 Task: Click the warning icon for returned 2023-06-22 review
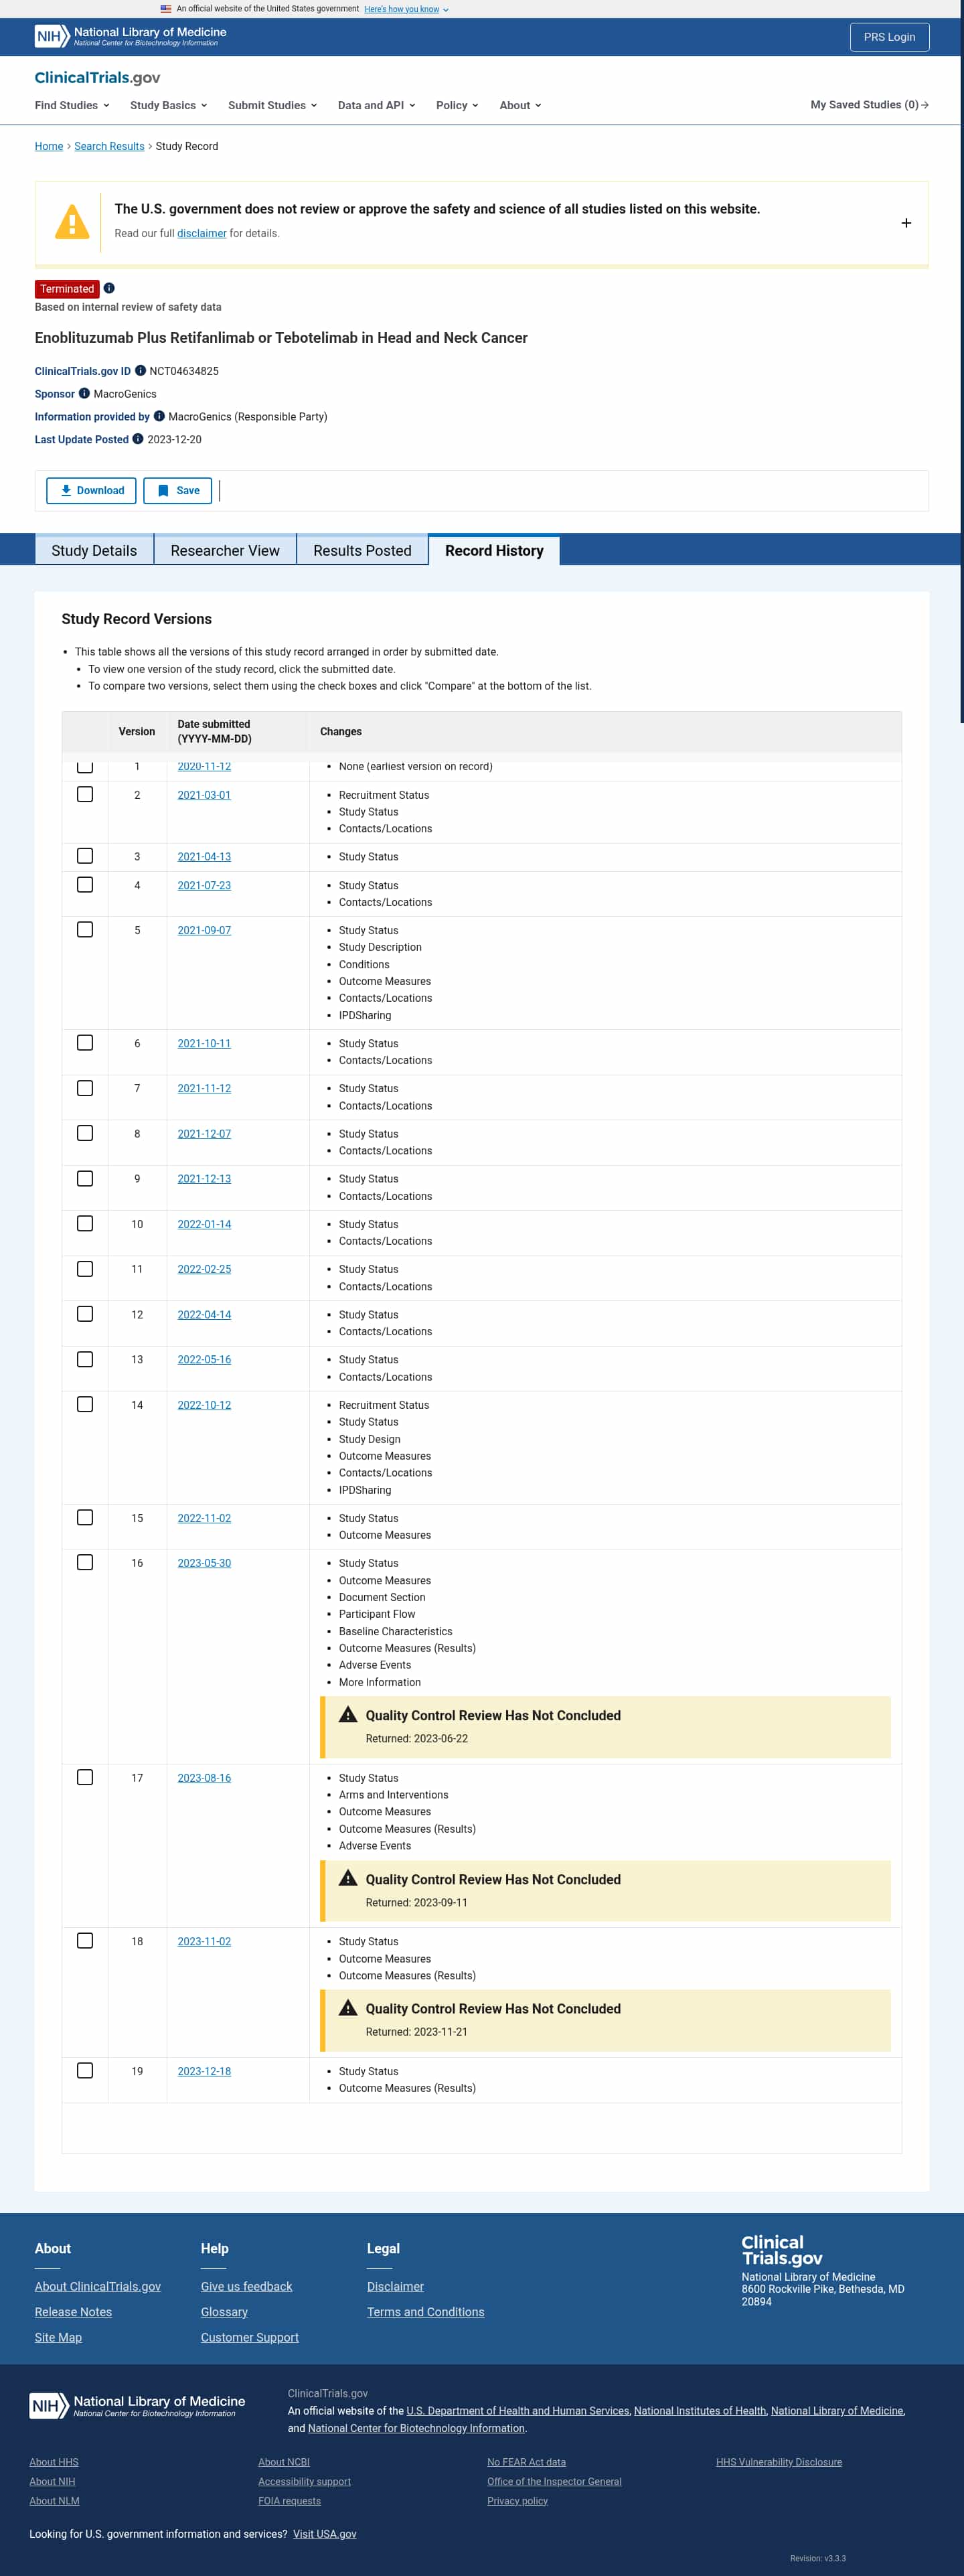tap(348, 1714)
